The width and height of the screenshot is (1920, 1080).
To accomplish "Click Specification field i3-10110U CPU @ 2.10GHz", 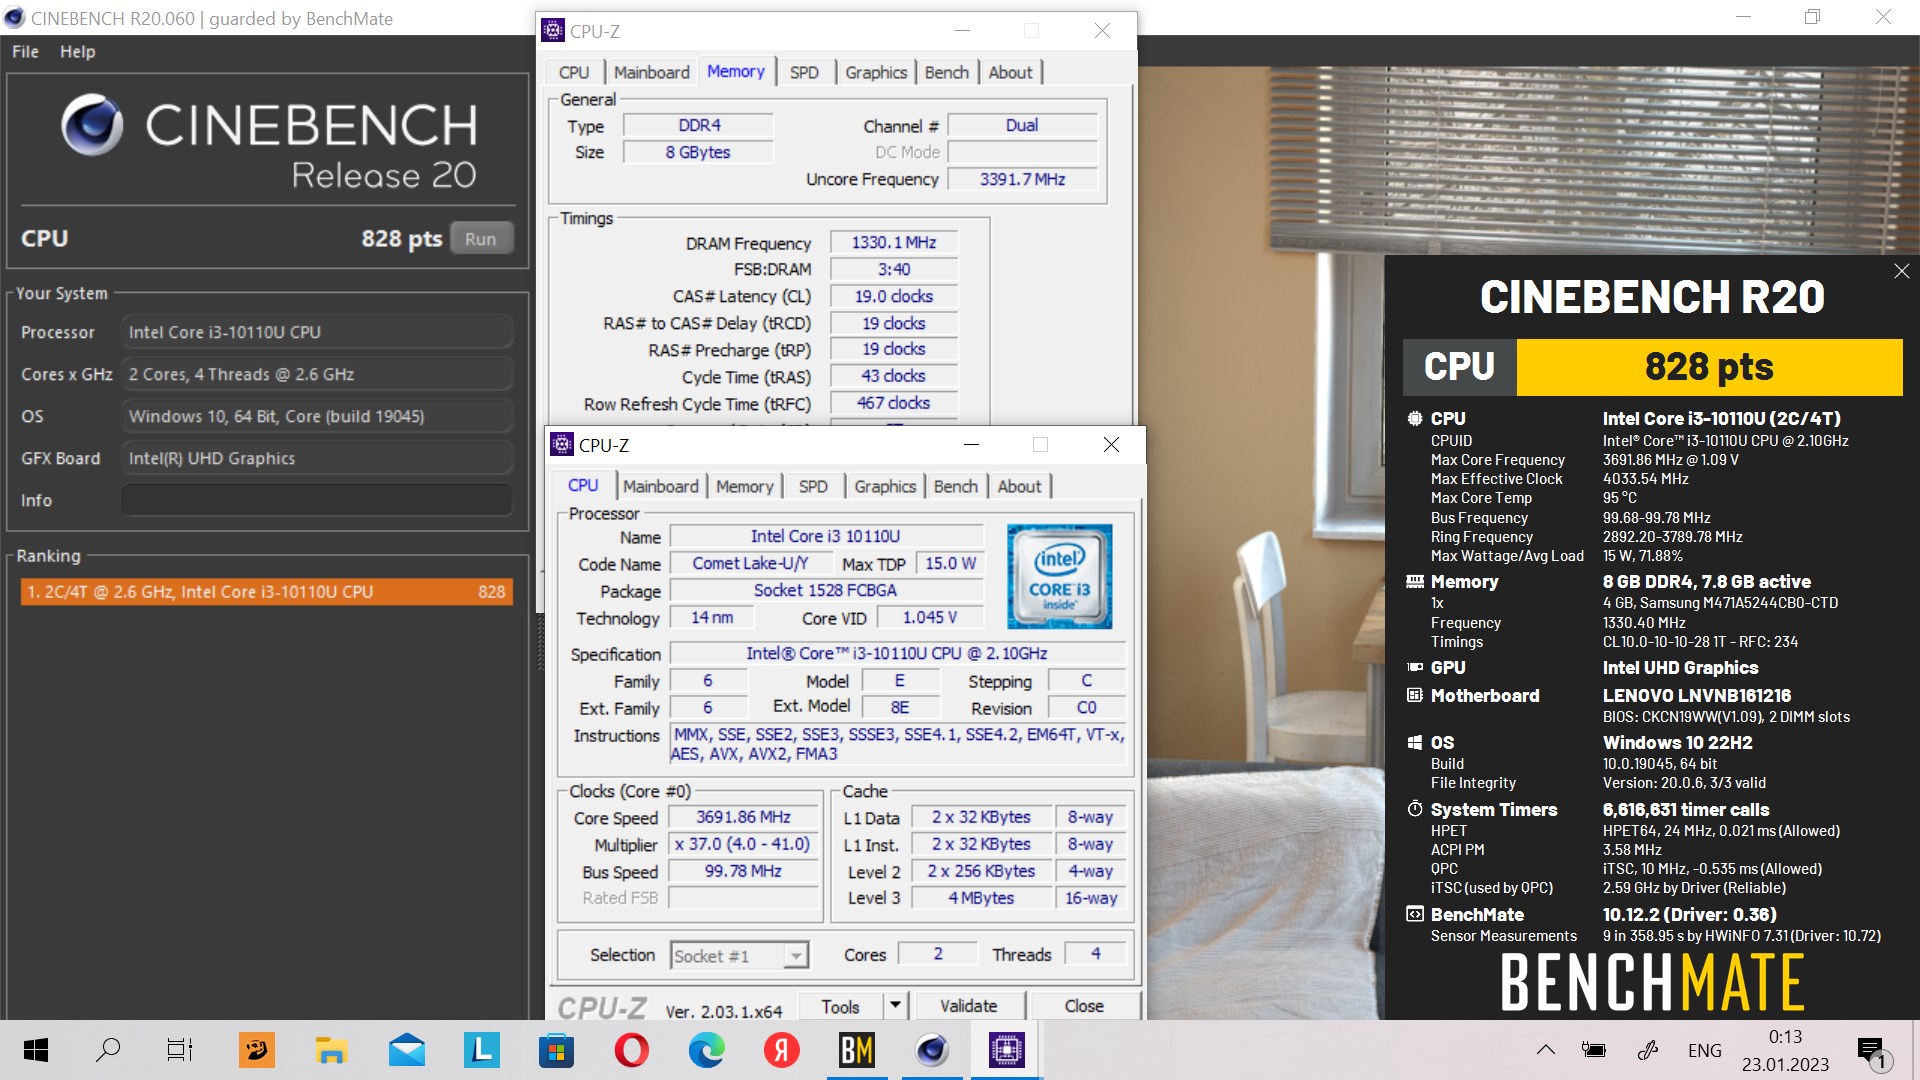I will 897,653.
